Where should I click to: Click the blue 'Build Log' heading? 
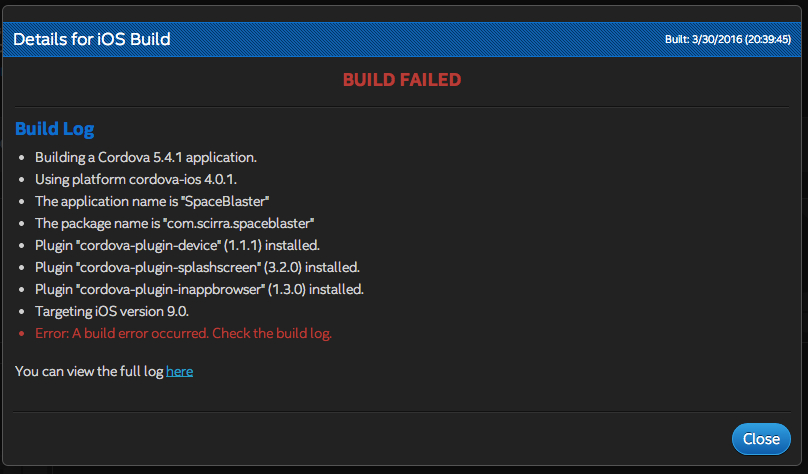tap(55, 130)
